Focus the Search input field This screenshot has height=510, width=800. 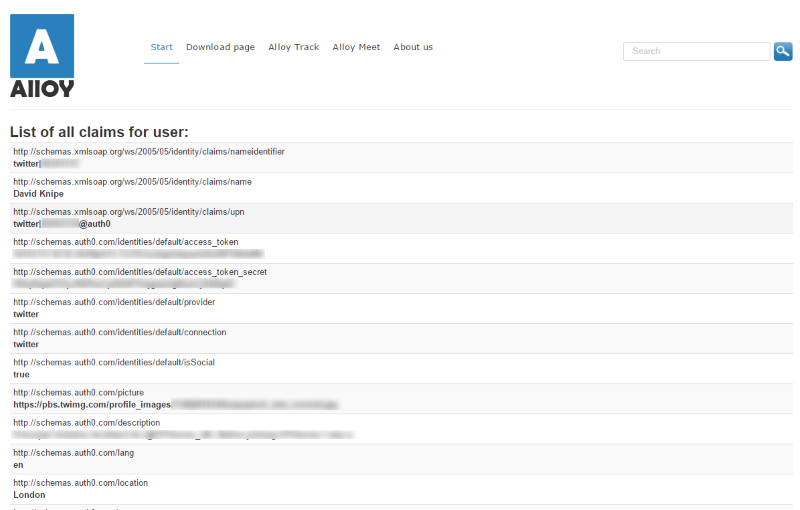[x=696, y=51]
